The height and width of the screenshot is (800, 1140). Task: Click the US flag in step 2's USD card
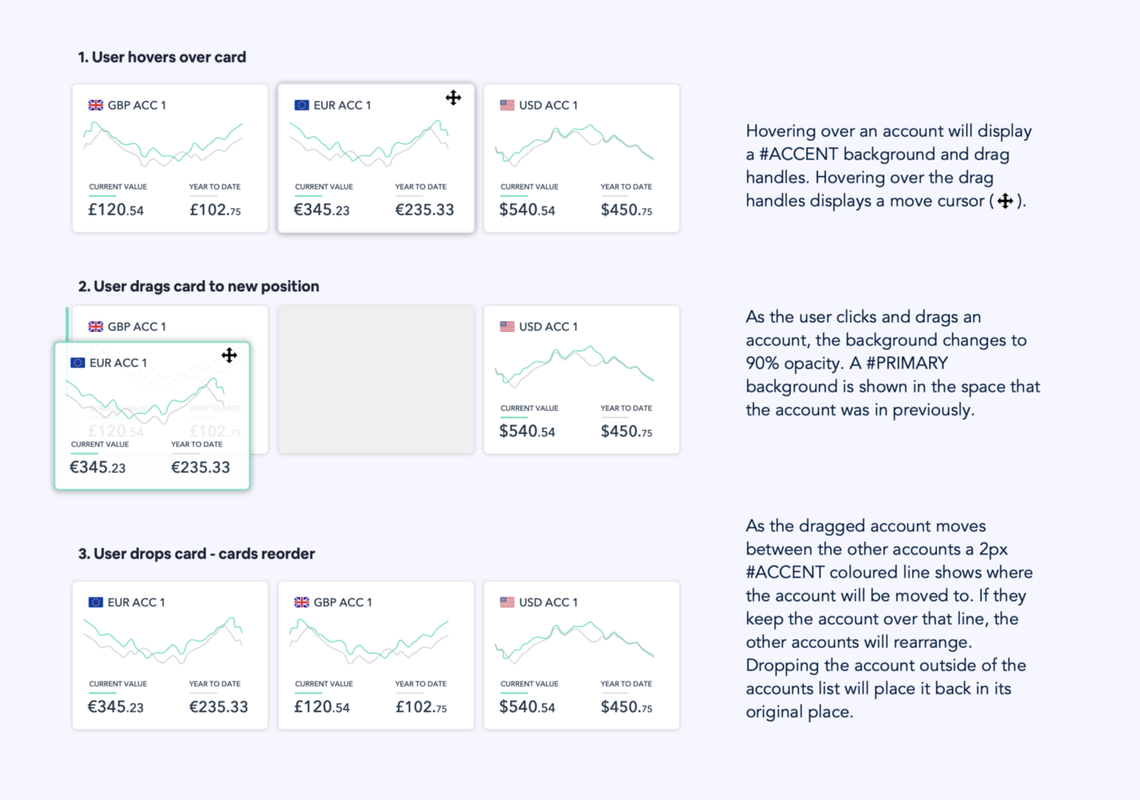507,327
